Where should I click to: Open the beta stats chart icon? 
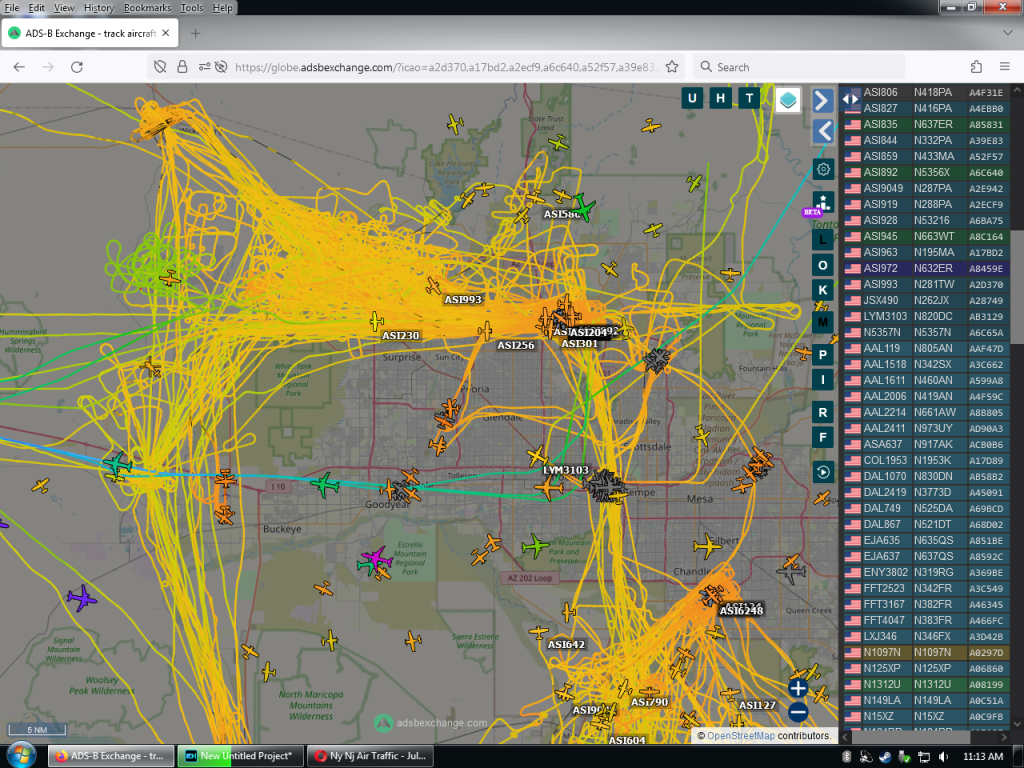(823, 202)
